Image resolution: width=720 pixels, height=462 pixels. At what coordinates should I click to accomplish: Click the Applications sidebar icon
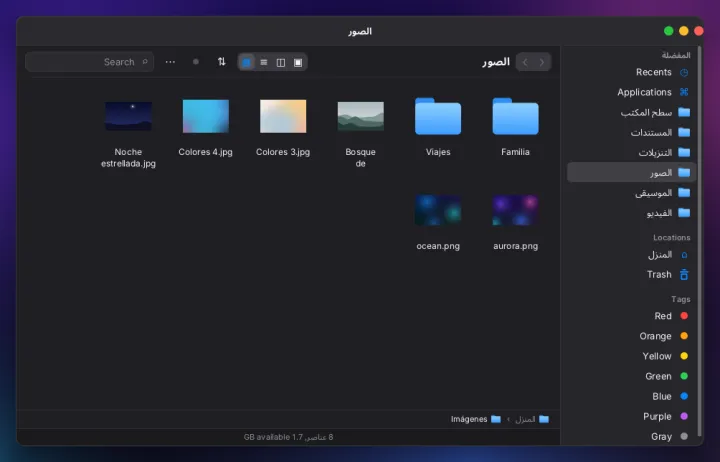[x=684, y=92]
